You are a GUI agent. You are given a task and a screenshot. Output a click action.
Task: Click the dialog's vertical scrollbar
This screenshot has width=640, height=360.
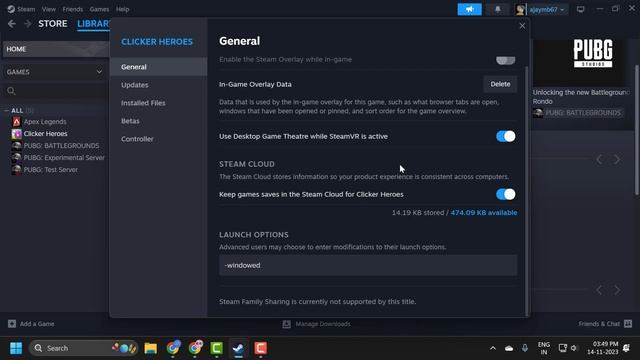click(527, 190)
